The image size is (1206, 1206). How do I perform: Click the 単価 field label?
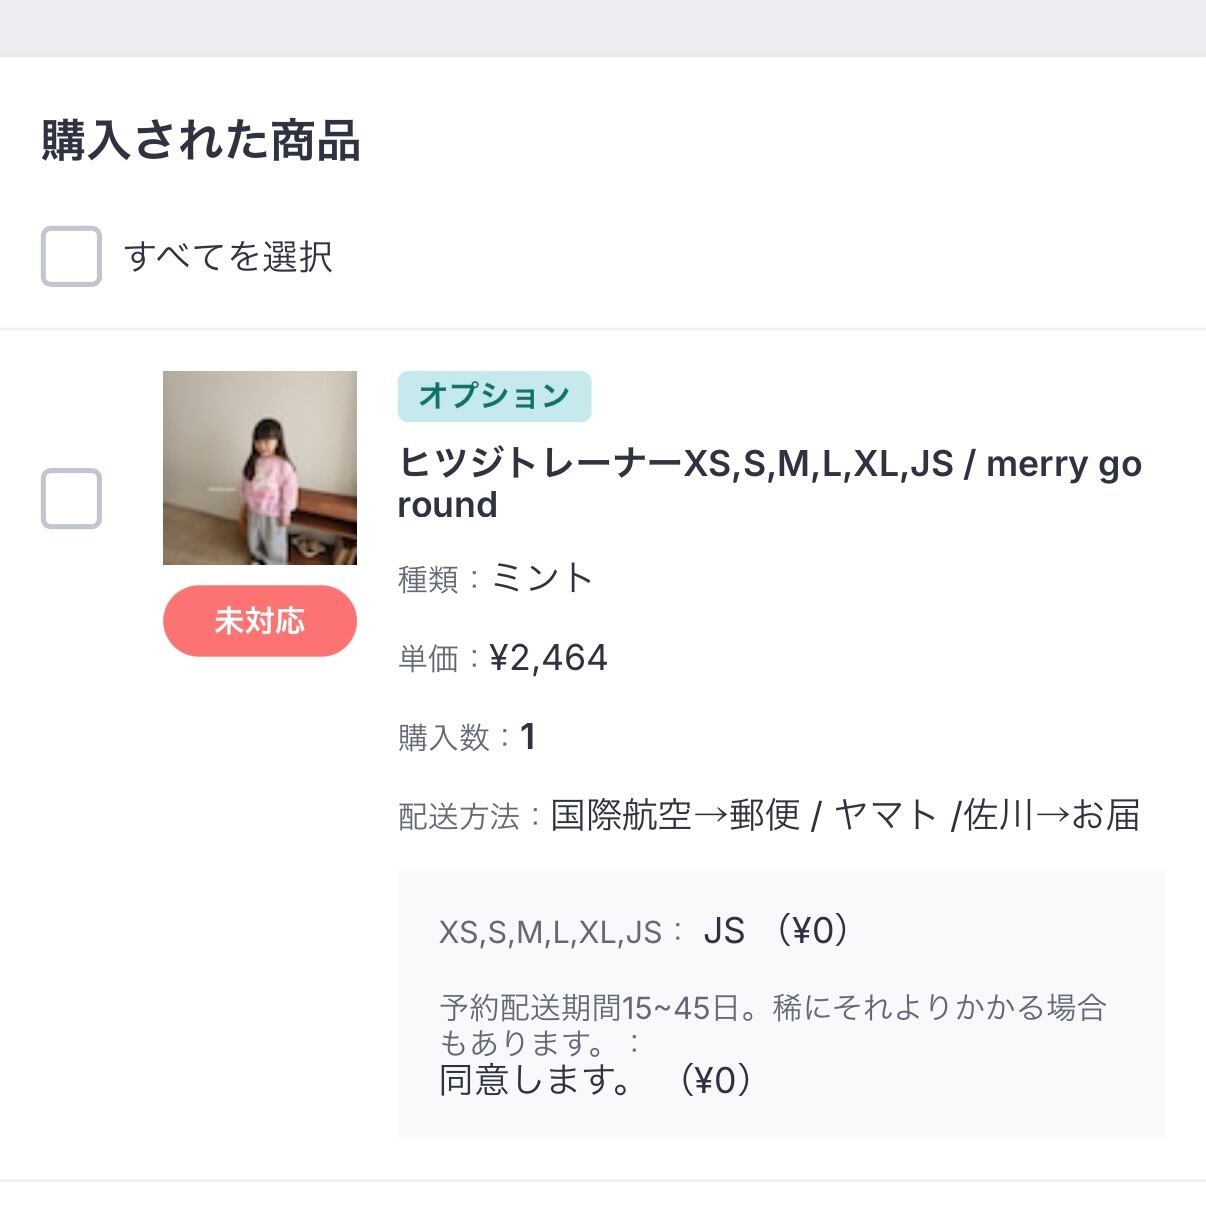point(428,659)
